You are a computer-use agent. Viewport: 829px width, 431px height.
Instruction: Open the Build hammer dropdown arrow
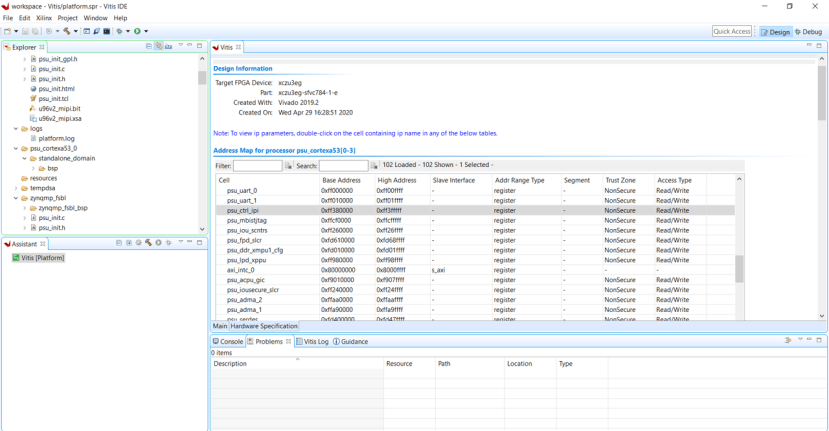(x=76, y=31)
